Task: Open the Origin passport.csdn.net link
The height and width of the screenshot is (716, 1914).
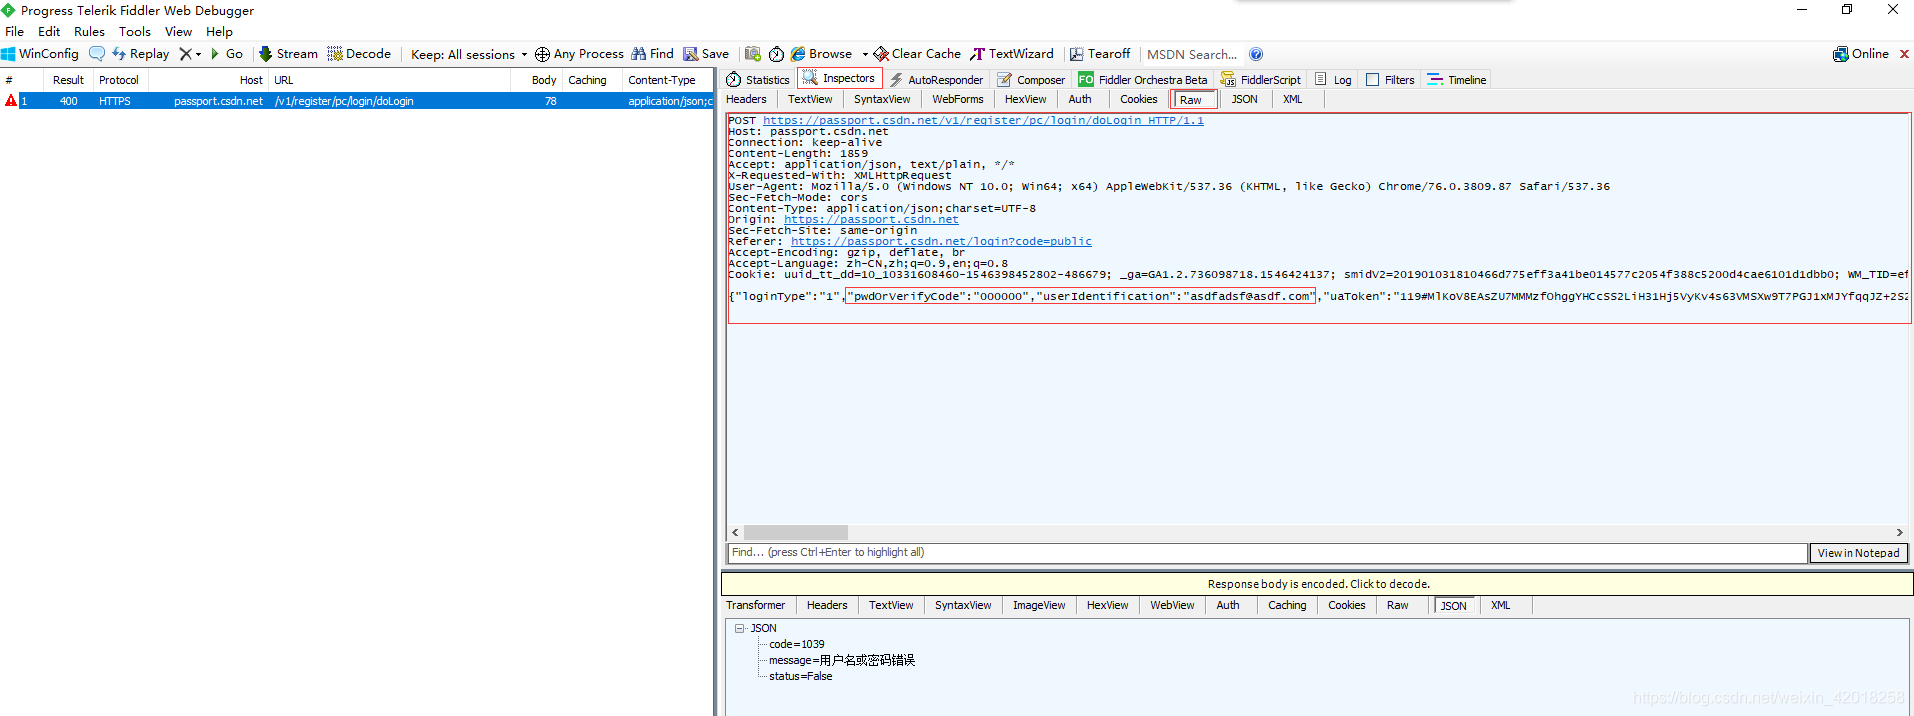Action: [x=871, y=219]
